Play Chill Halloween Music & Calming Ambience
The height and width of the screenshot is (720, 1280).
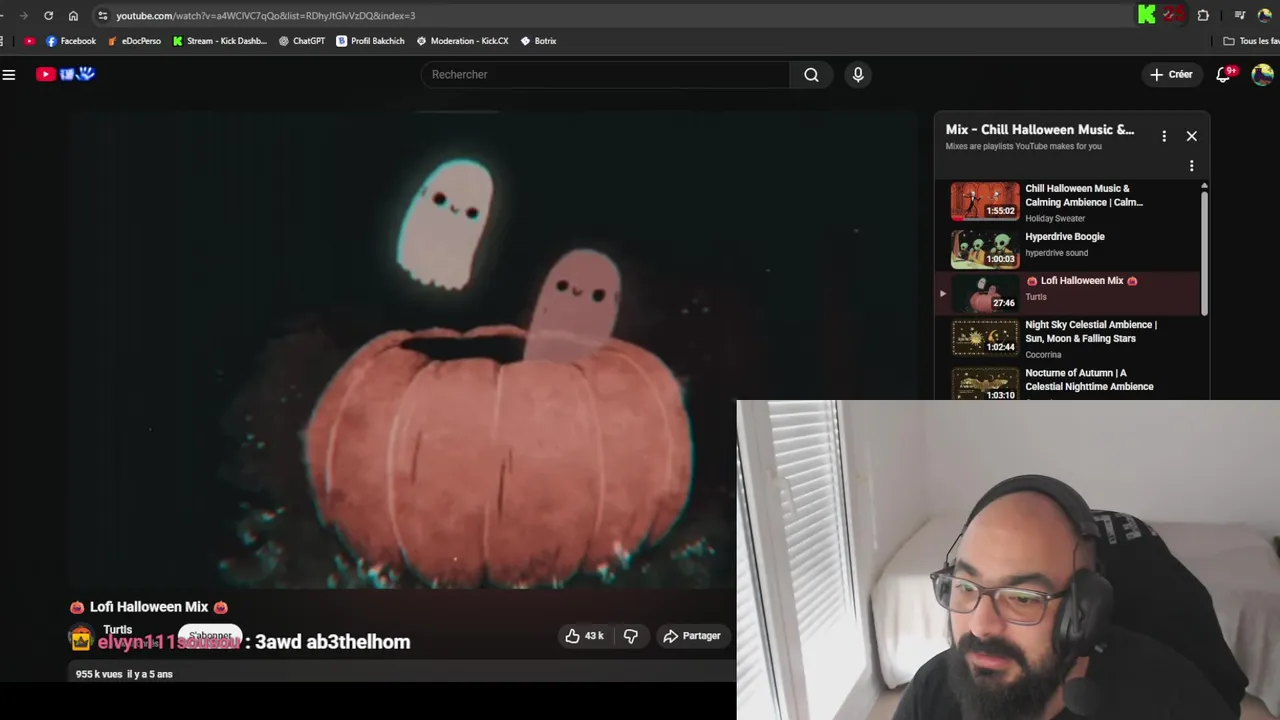click(1084, 195)
